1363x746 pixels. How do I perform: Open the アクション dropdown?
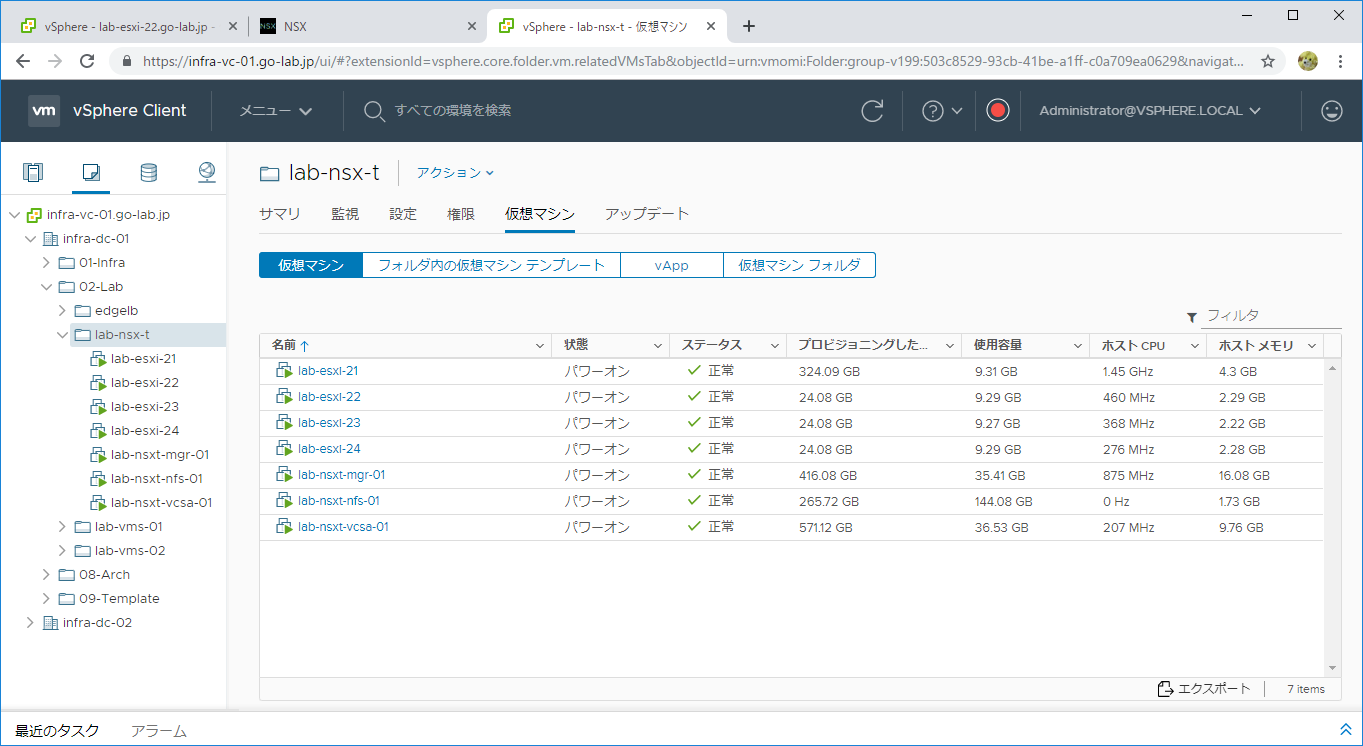(455, 173)
